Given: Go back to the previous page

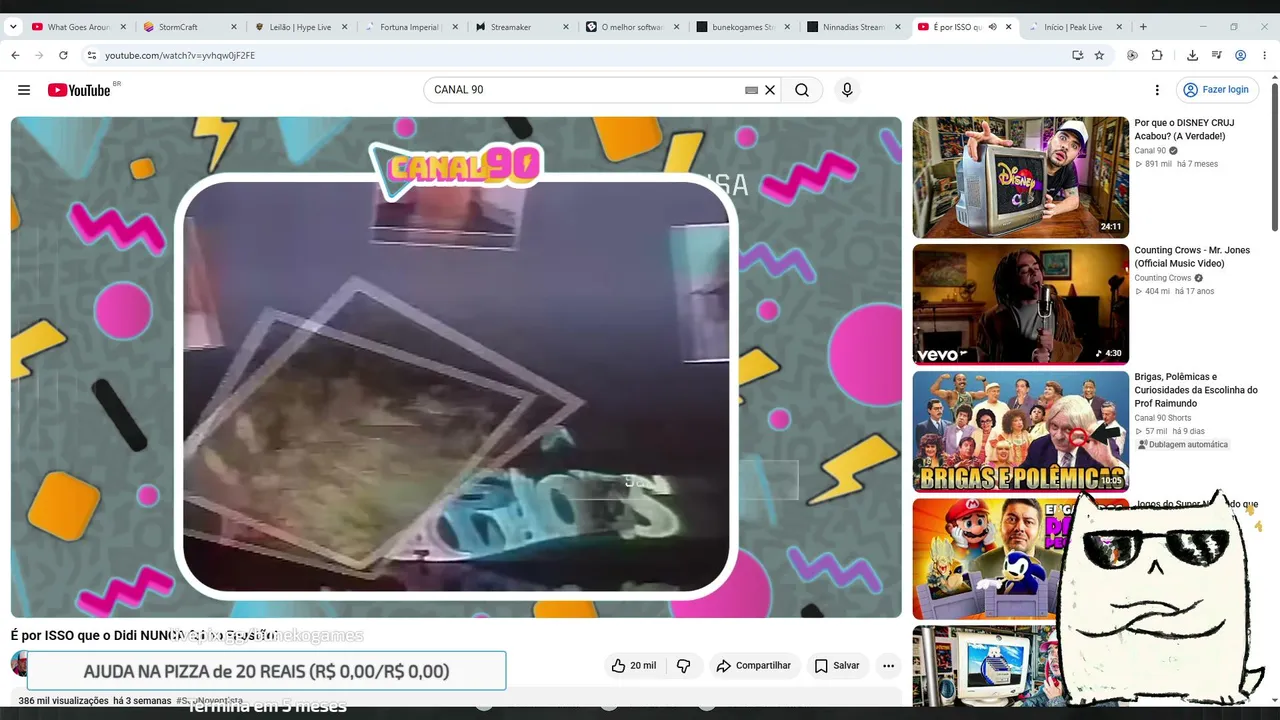Looking at the screenshot, I should click(x=15, y=55).
